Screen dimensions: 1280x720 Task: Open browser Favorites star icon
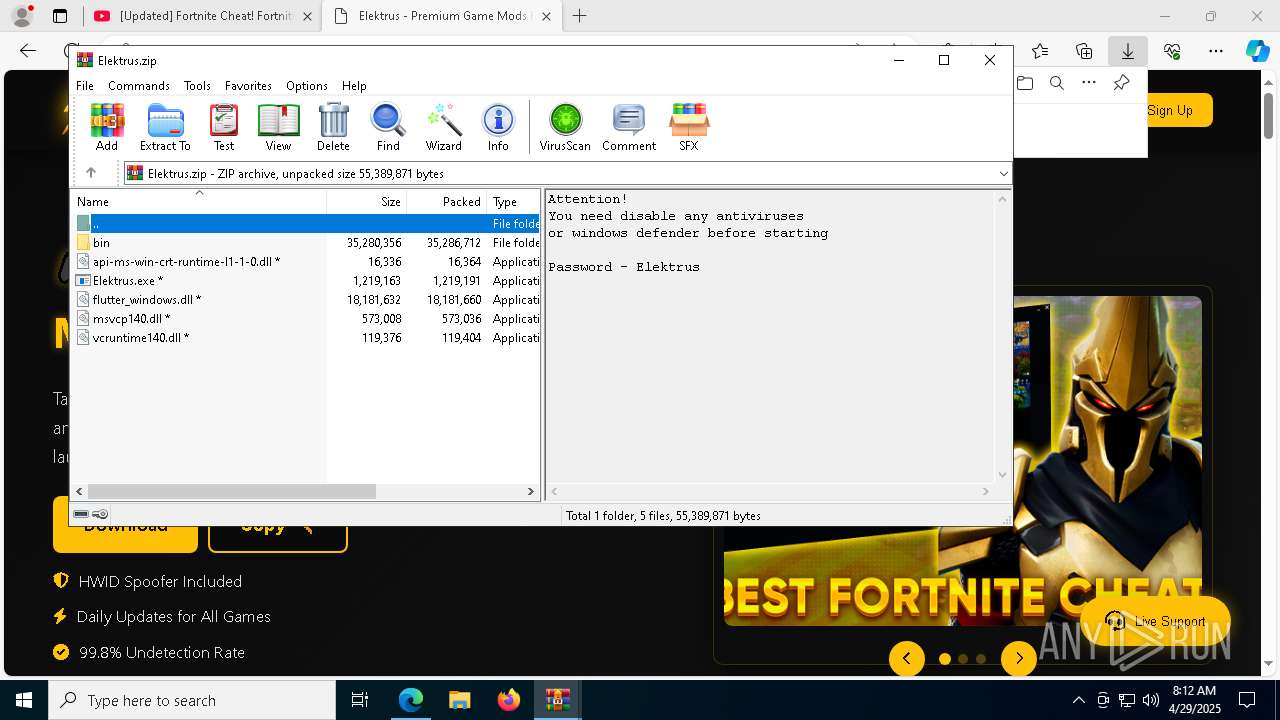tap(1040, 51)
